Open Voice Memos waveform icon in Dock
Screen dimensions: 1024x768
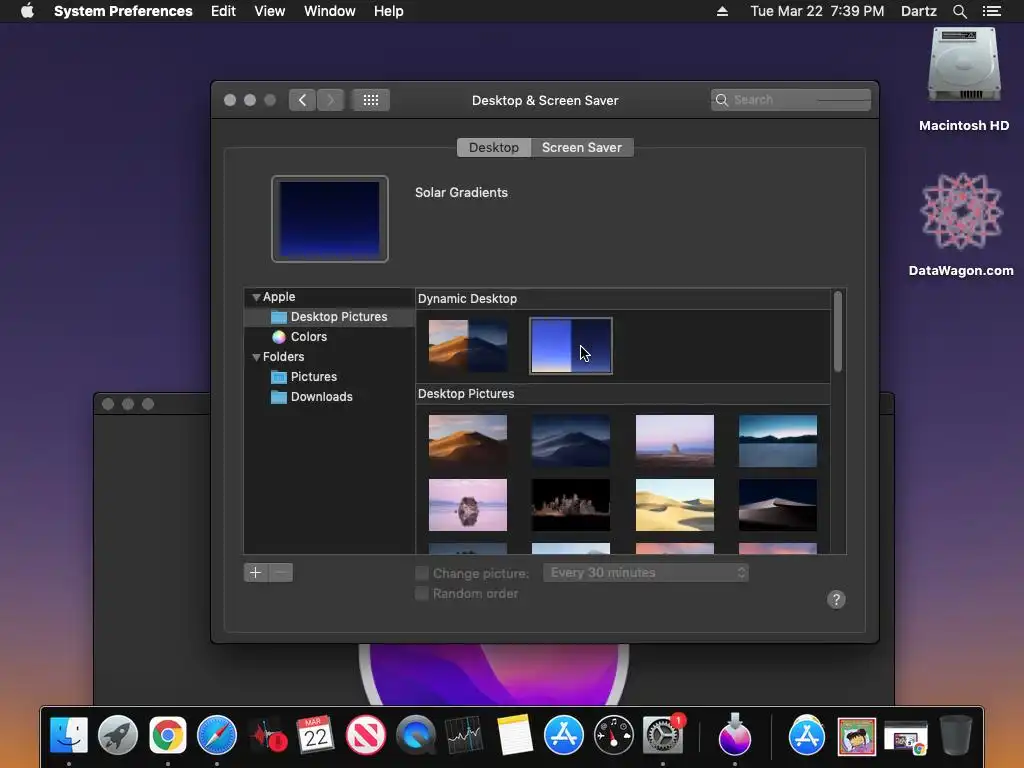266,735
